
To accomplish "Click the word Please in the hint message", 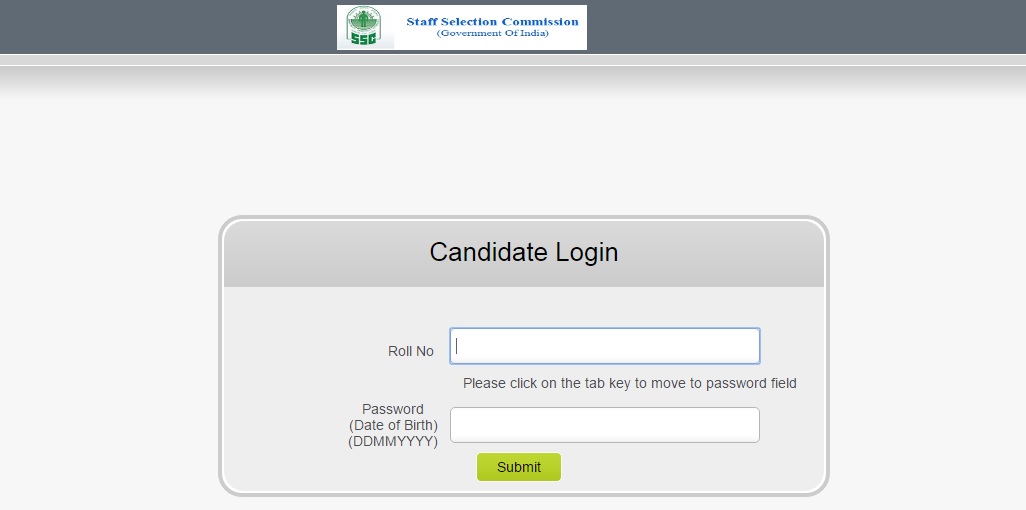I will [485, 383].
